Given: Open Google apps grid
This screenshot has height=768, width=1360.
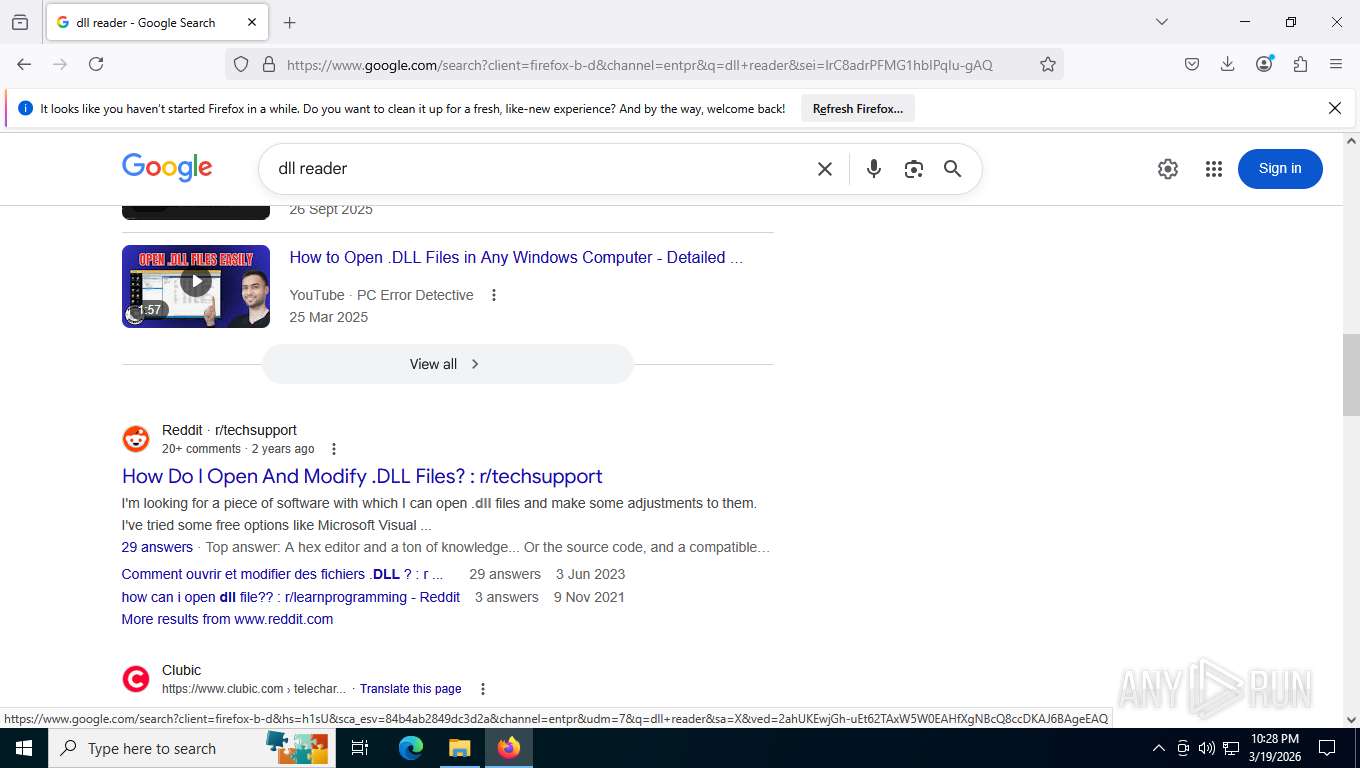Looking at the screenshot, I should pos(1214,169).
